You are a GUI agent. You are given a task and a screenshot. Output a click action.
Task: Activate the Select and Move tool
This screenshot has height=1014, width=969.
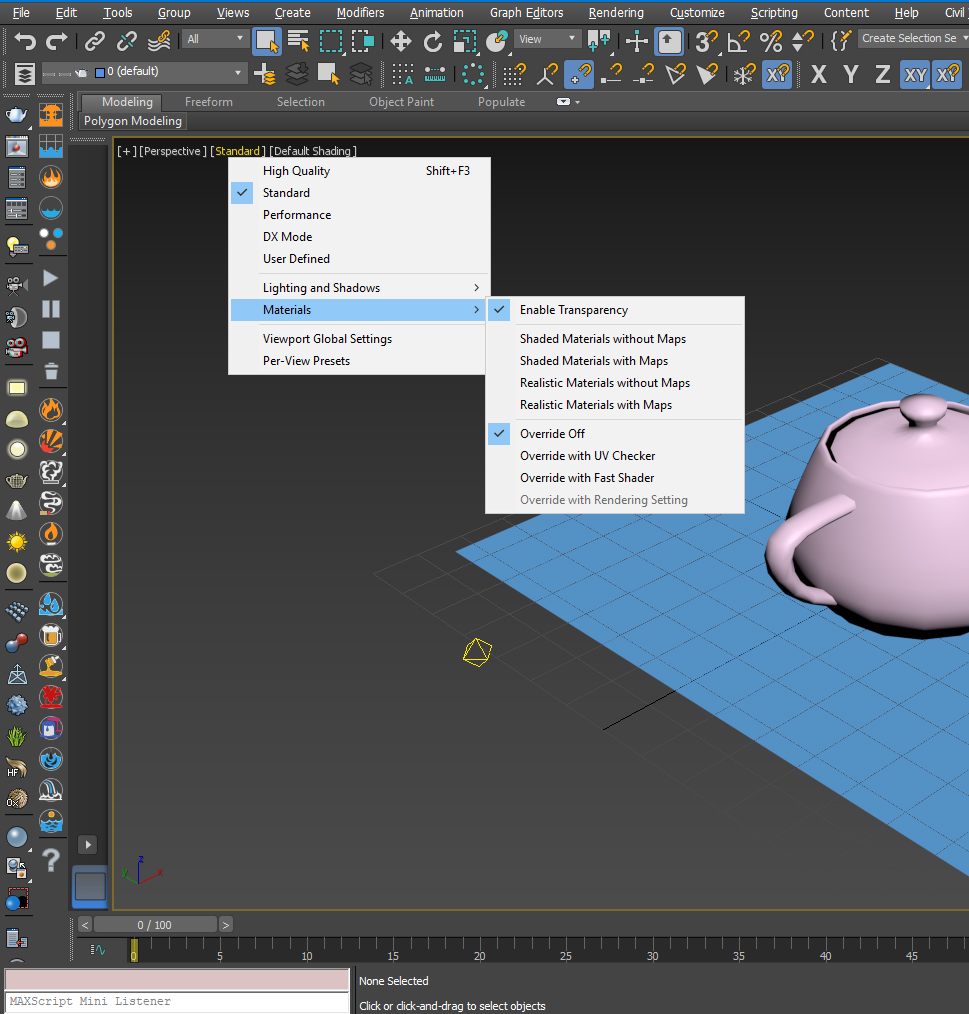(400, 41)
